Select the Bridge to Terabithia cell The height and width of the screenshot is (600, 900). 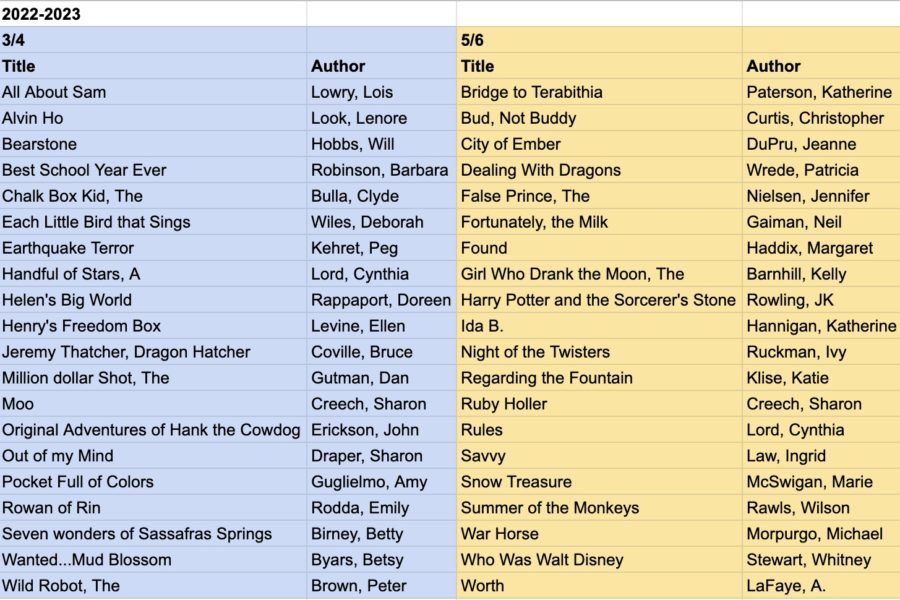599,92
